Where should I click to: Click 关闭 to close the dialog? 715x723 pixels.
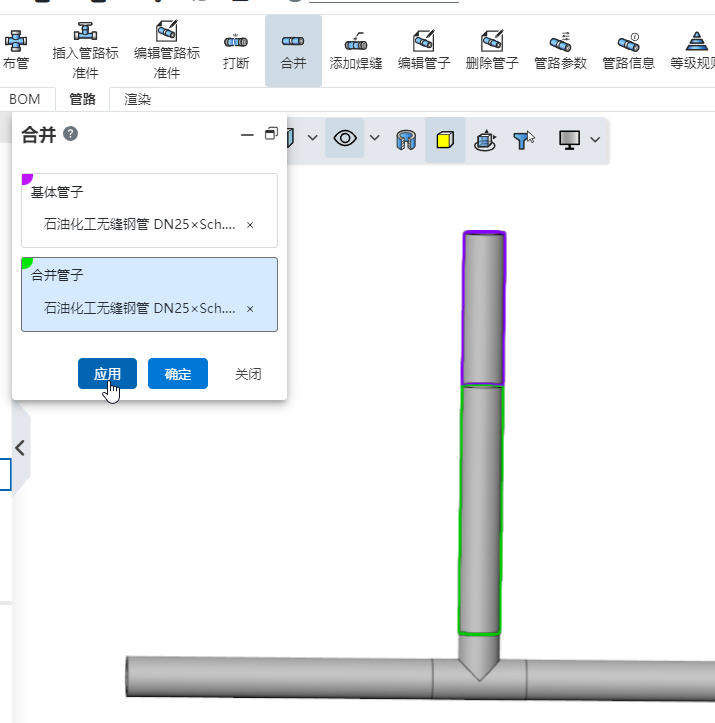click(x=248, y=374)
